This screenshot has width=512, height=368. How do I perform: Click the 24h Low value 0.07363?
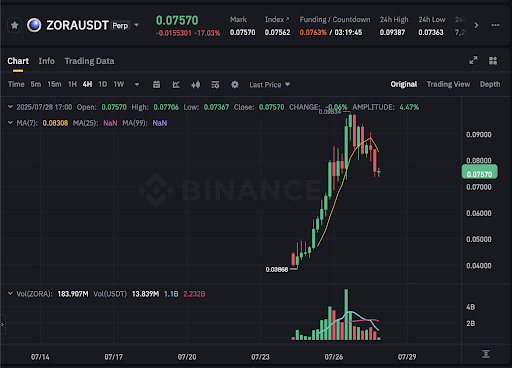(x=431, y=32)
